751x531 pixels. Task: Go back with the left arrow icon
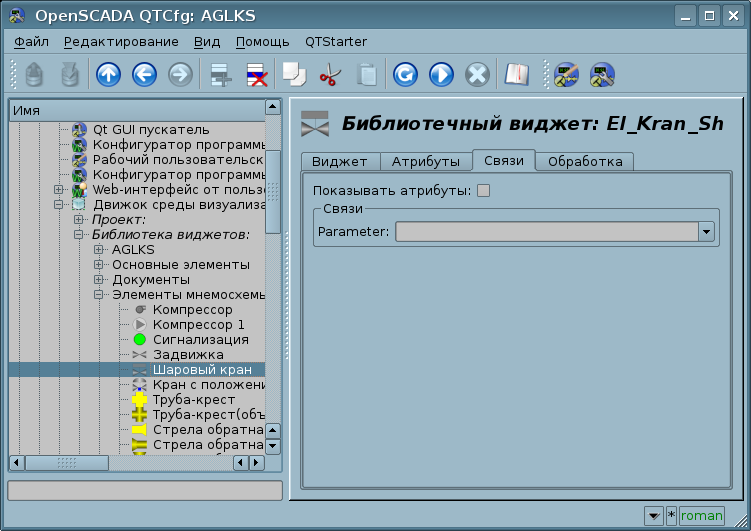click(144, 74)
